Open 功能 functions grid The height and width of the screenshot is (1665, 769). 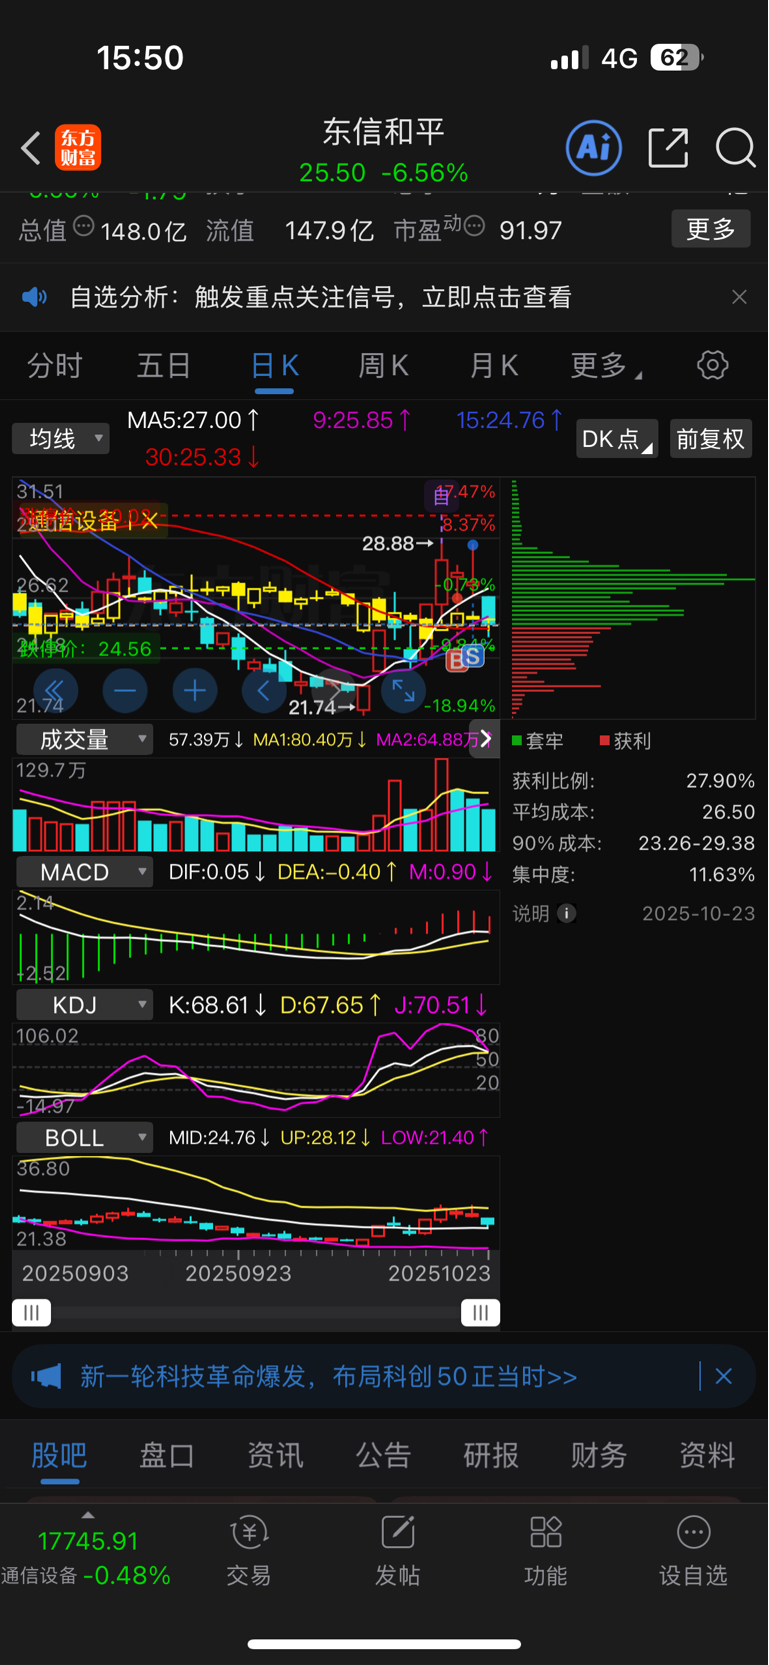tap(545, 1550)
